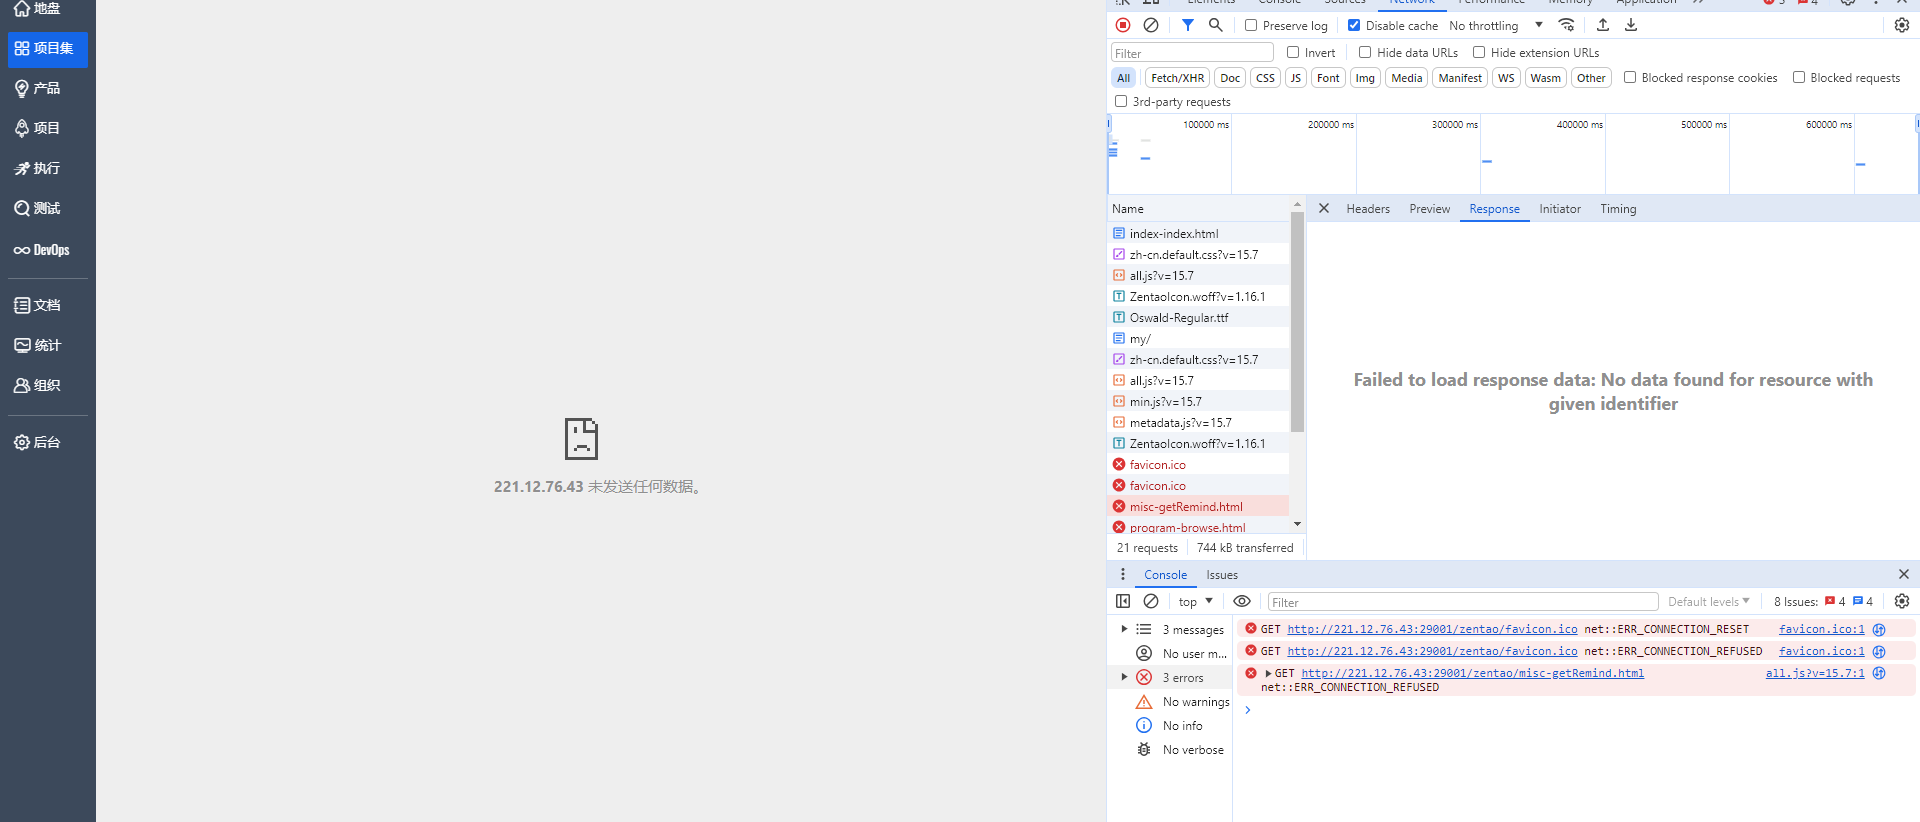Toggle the console sidebar icon
1920x822 pixels.
tap(1123, 602)
